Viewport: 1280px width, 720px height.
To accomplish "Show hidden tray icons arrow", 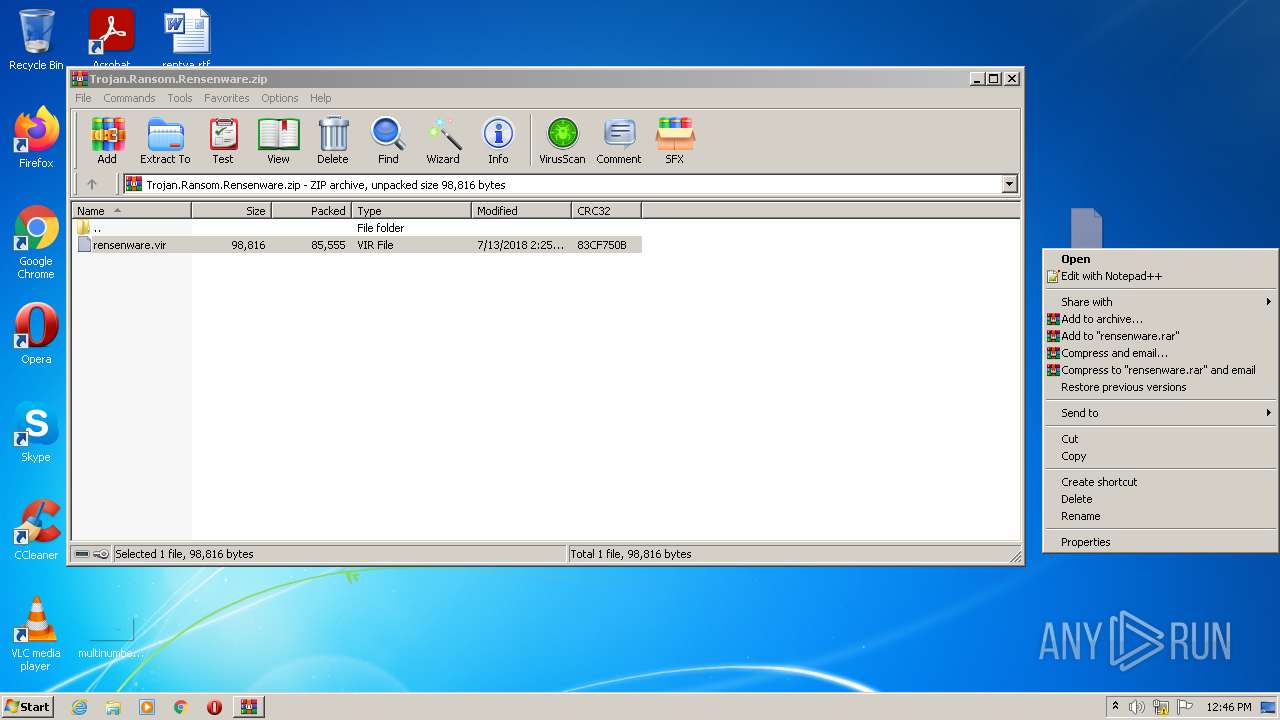I will point(1115,707).
